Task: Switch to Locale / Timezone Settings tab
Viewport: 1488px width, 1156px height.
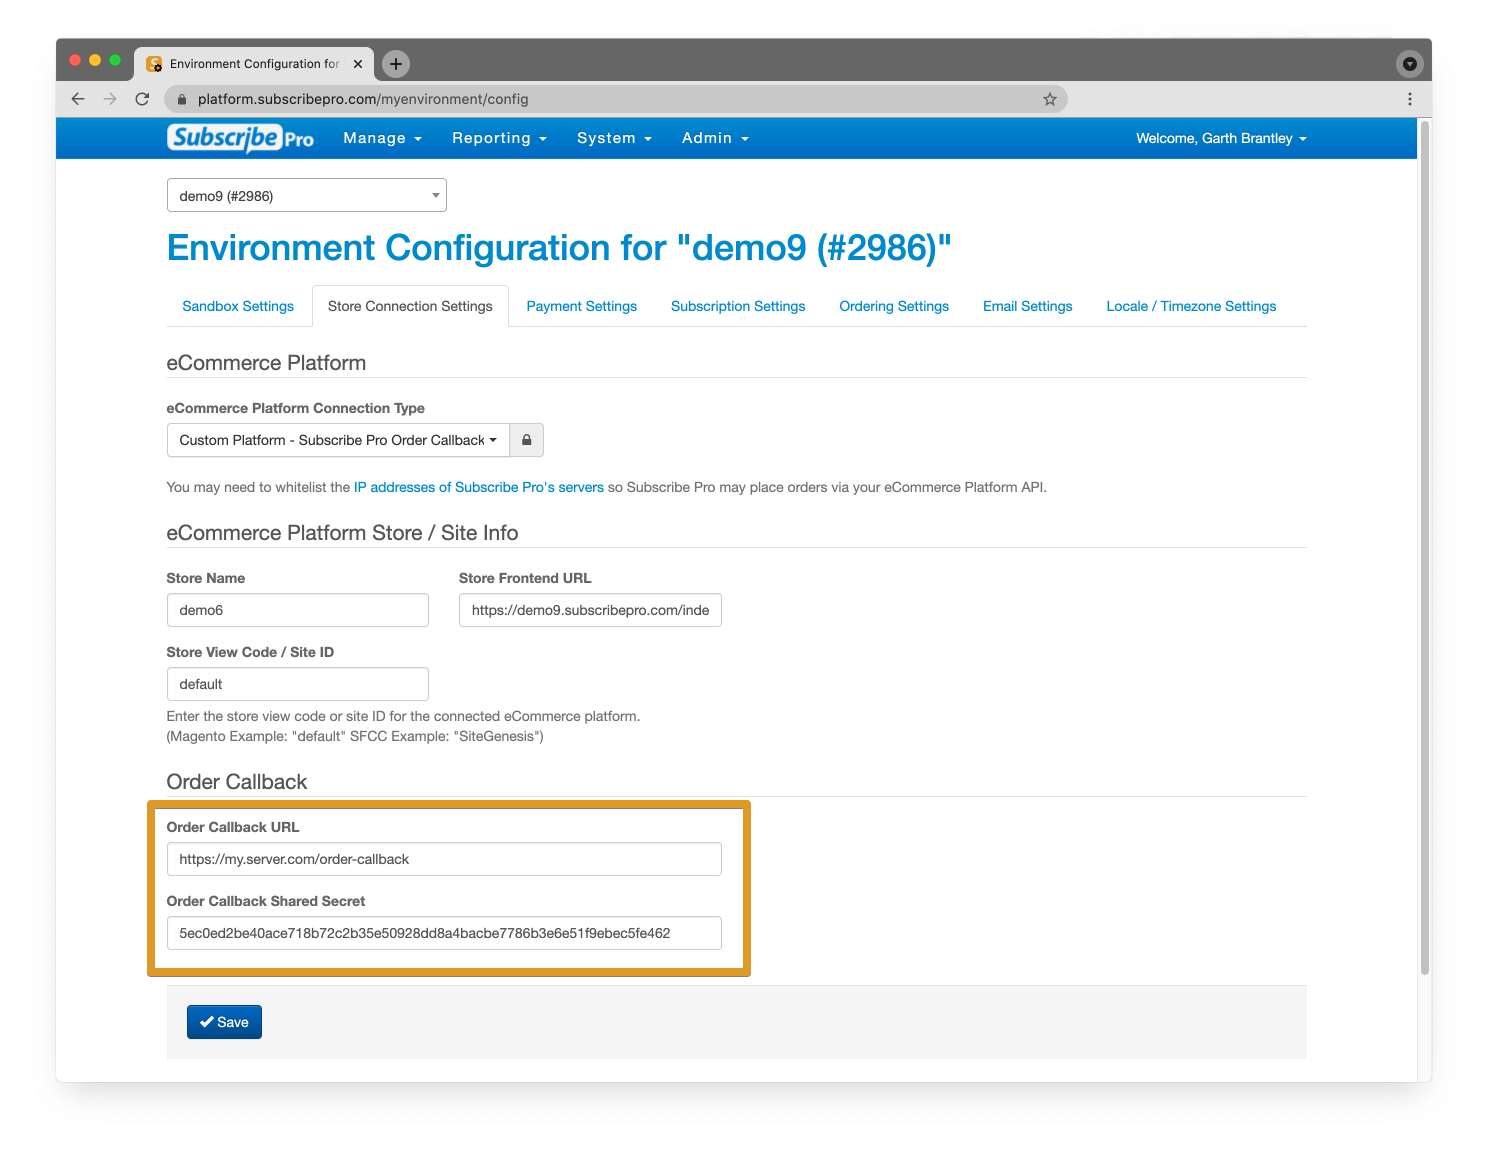Action: pyautogui.click(x=1191, y=306)
